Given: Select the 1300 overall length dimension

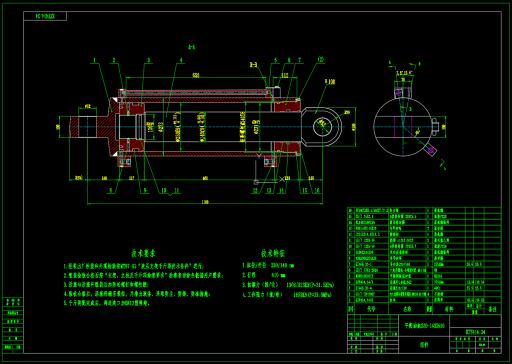Looking at the screenshot, I should (x=205, y=202).
